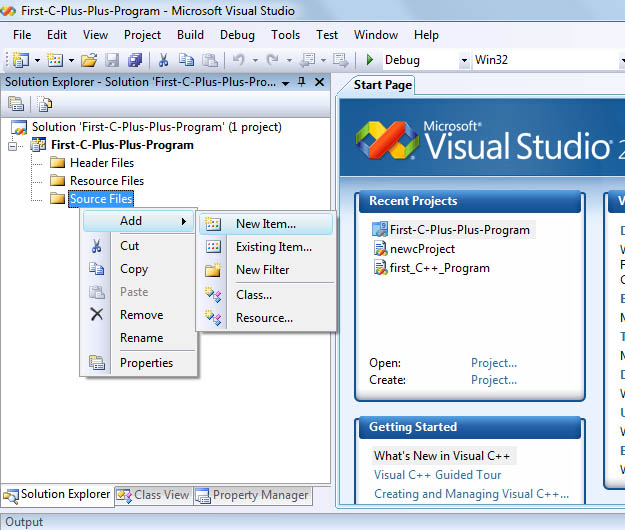Choose New Item... from Add submenu

[266, 224]
